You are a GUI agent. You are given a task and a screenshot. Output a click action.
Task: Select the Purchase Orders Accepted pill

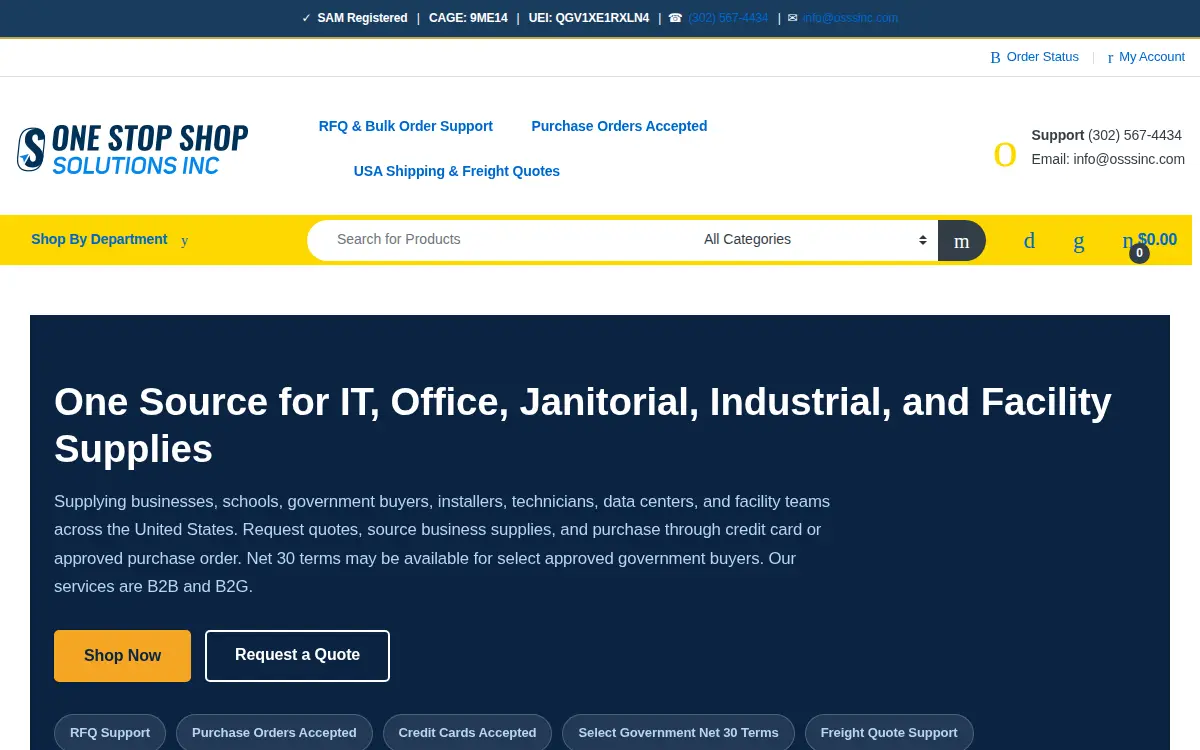pyautogui.click(x=274, y=733)
